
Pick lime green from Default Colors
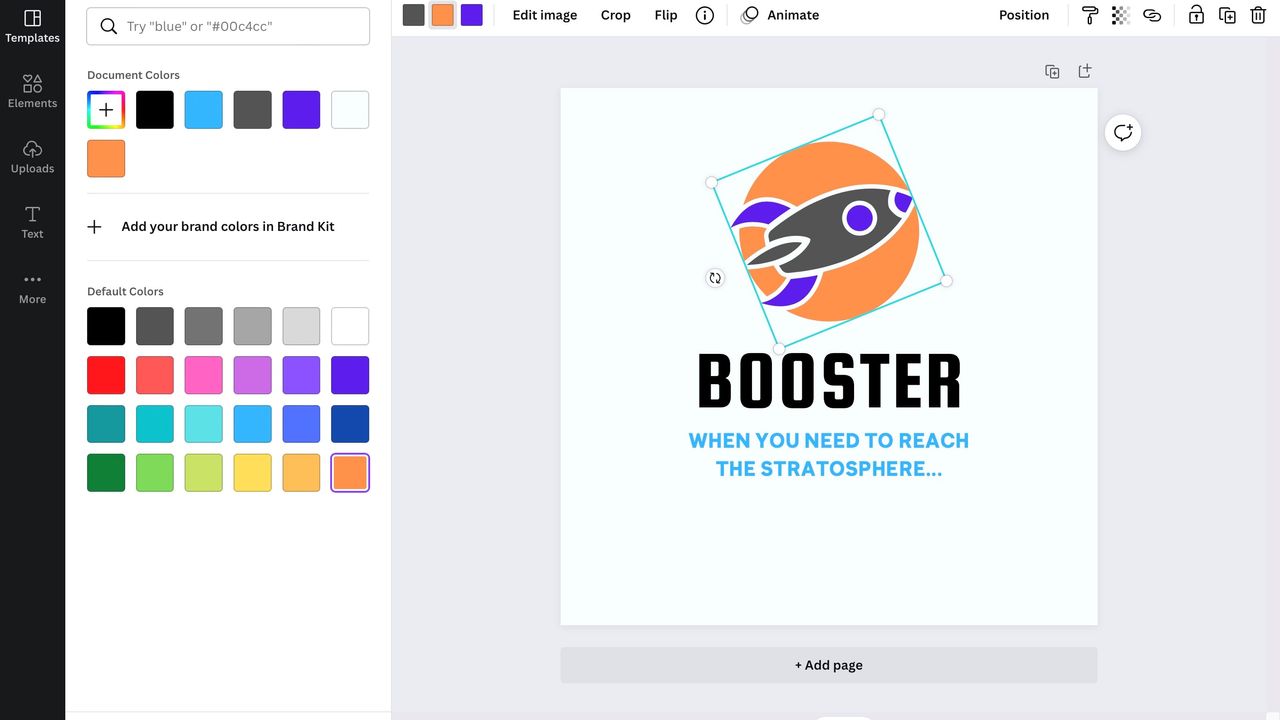tap(204, 473)
